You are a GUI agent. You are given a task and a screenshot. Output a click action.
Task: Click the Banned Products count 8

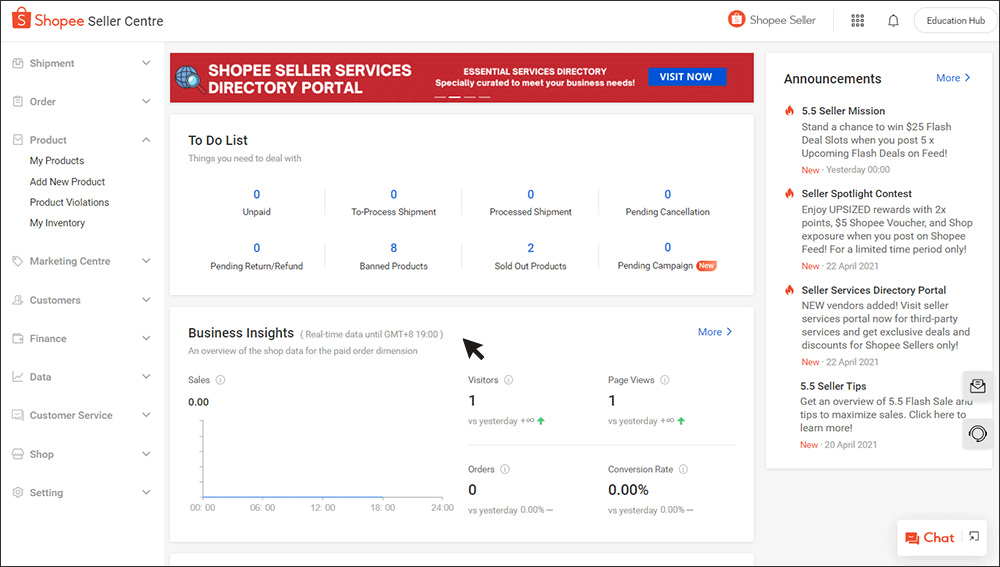pyautogui.click(x=393, y=248)
